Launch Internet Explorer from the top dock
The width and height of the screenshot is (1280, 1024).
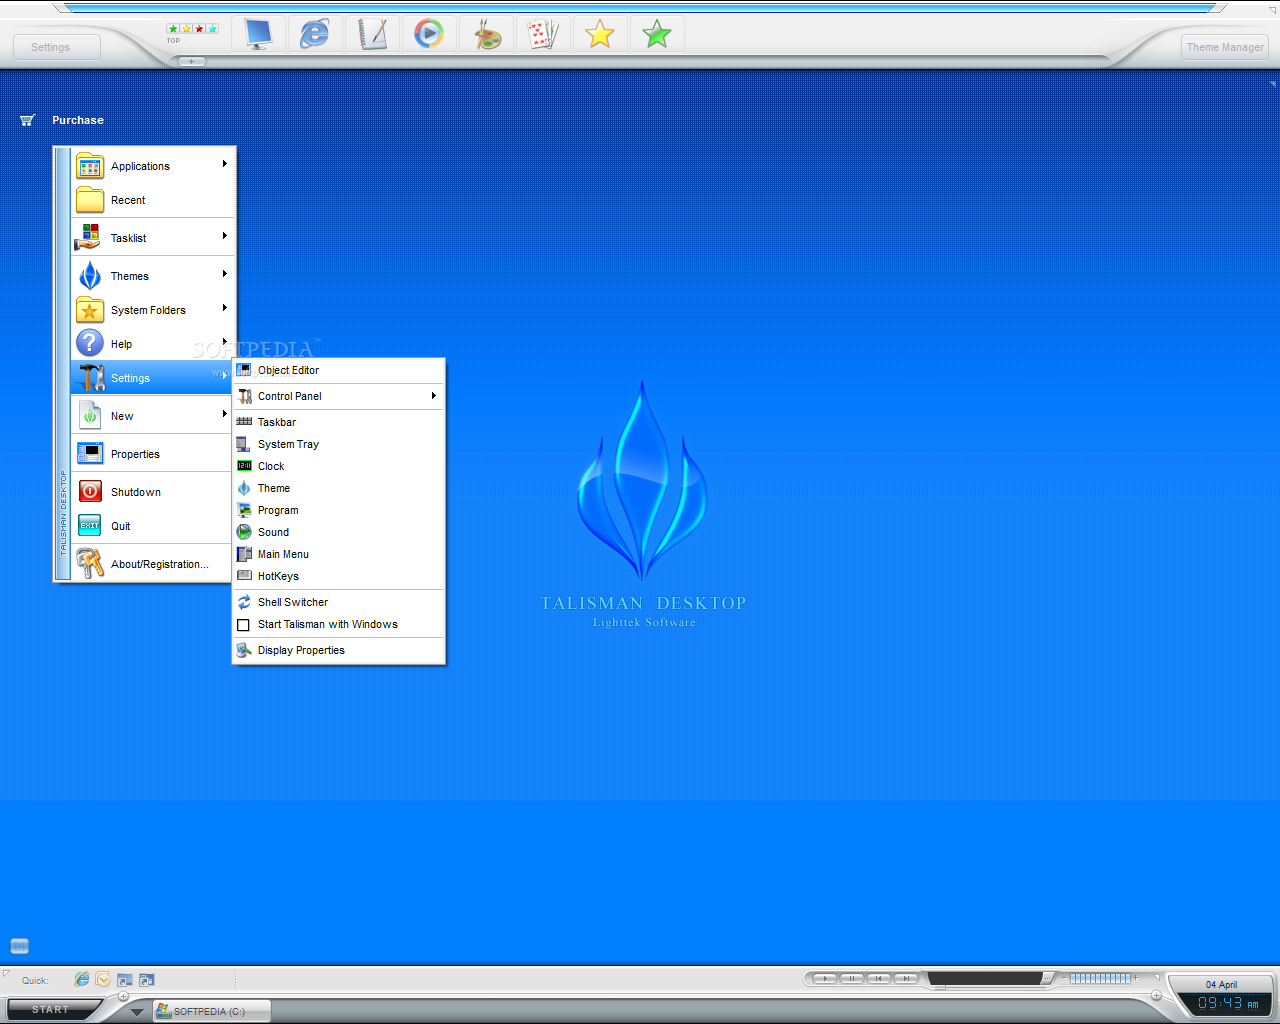(x=315, y=34)
